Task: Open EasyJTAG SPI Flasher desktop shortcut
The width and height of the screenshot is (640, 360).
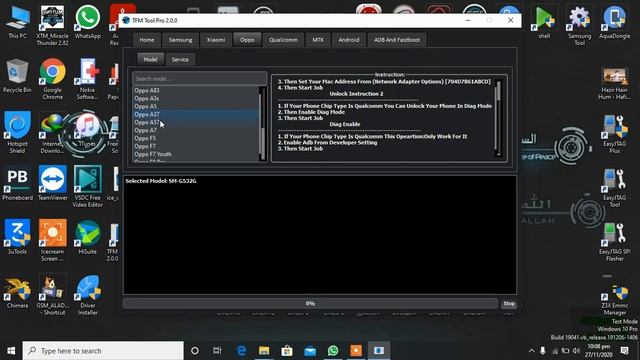Action: click(x=614, y=242)
